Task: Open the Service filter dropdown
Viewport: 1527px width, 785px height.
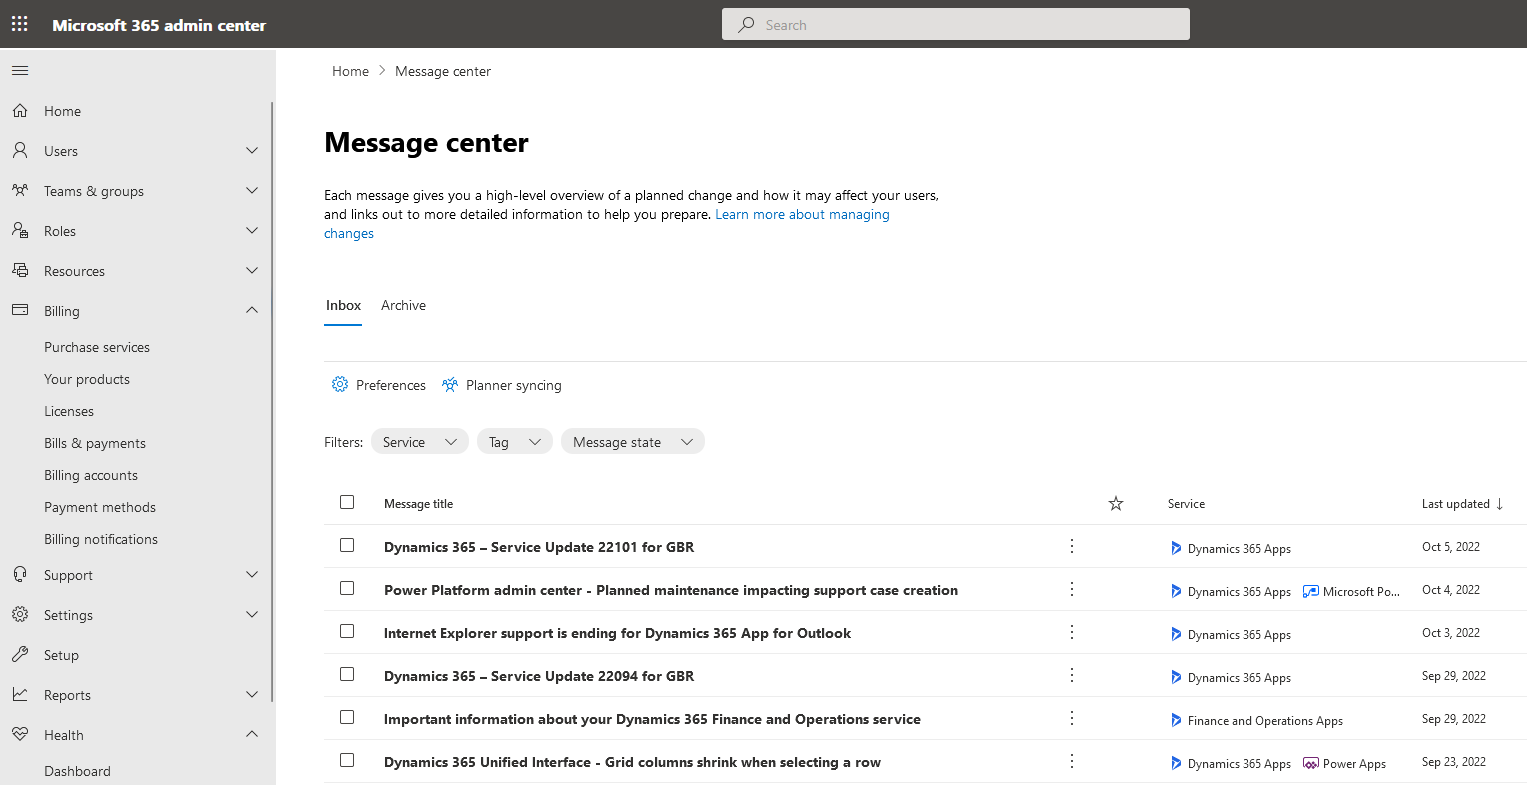Action: click(x=419, y=441)
